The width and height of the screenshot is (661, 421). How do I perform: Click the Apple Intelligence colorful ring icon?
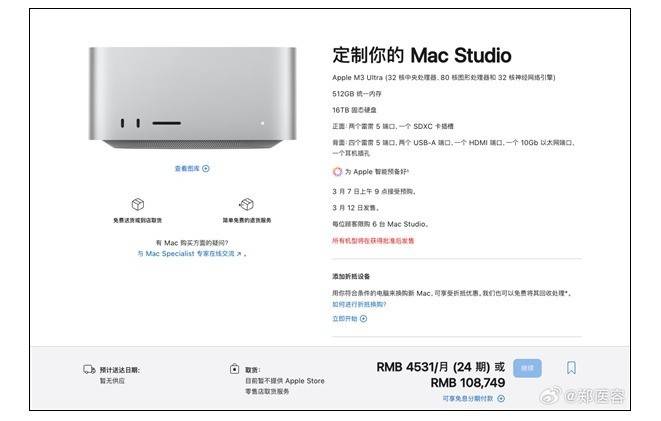point(337,172)
